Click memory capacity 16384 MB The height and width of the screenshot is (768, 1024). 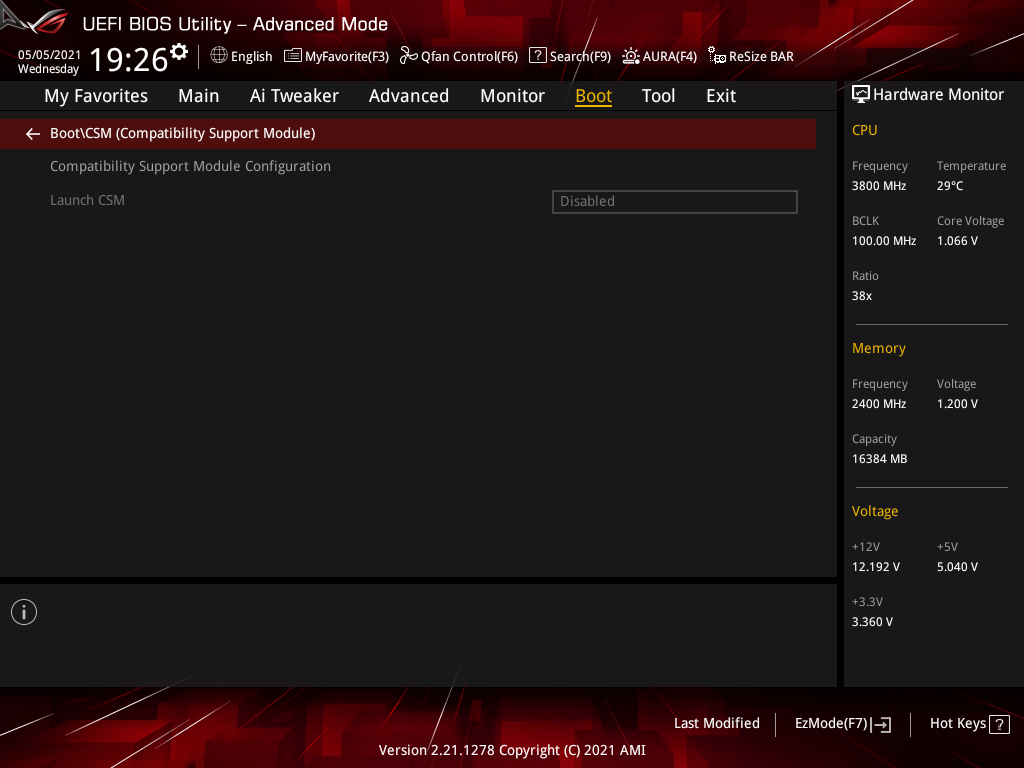880,459
